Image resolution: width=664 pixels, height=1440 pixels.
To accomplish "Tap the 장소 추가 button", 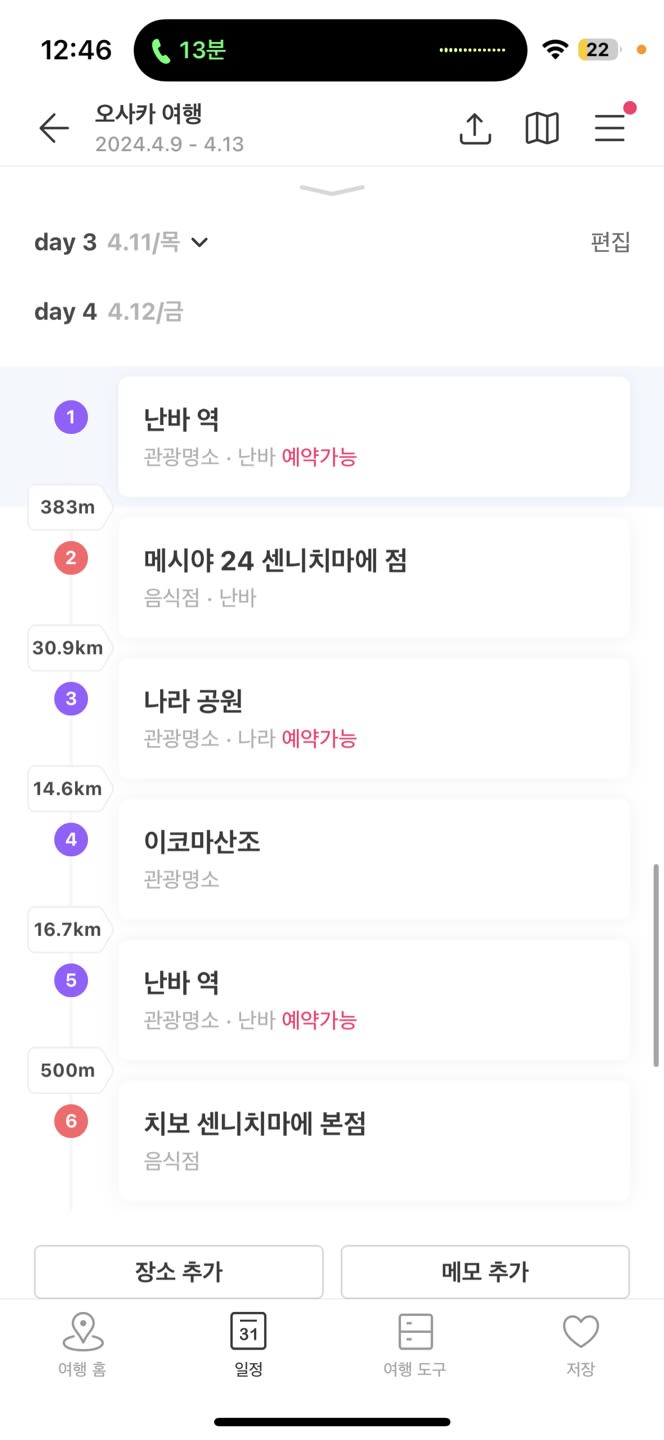I will 179,1272.
